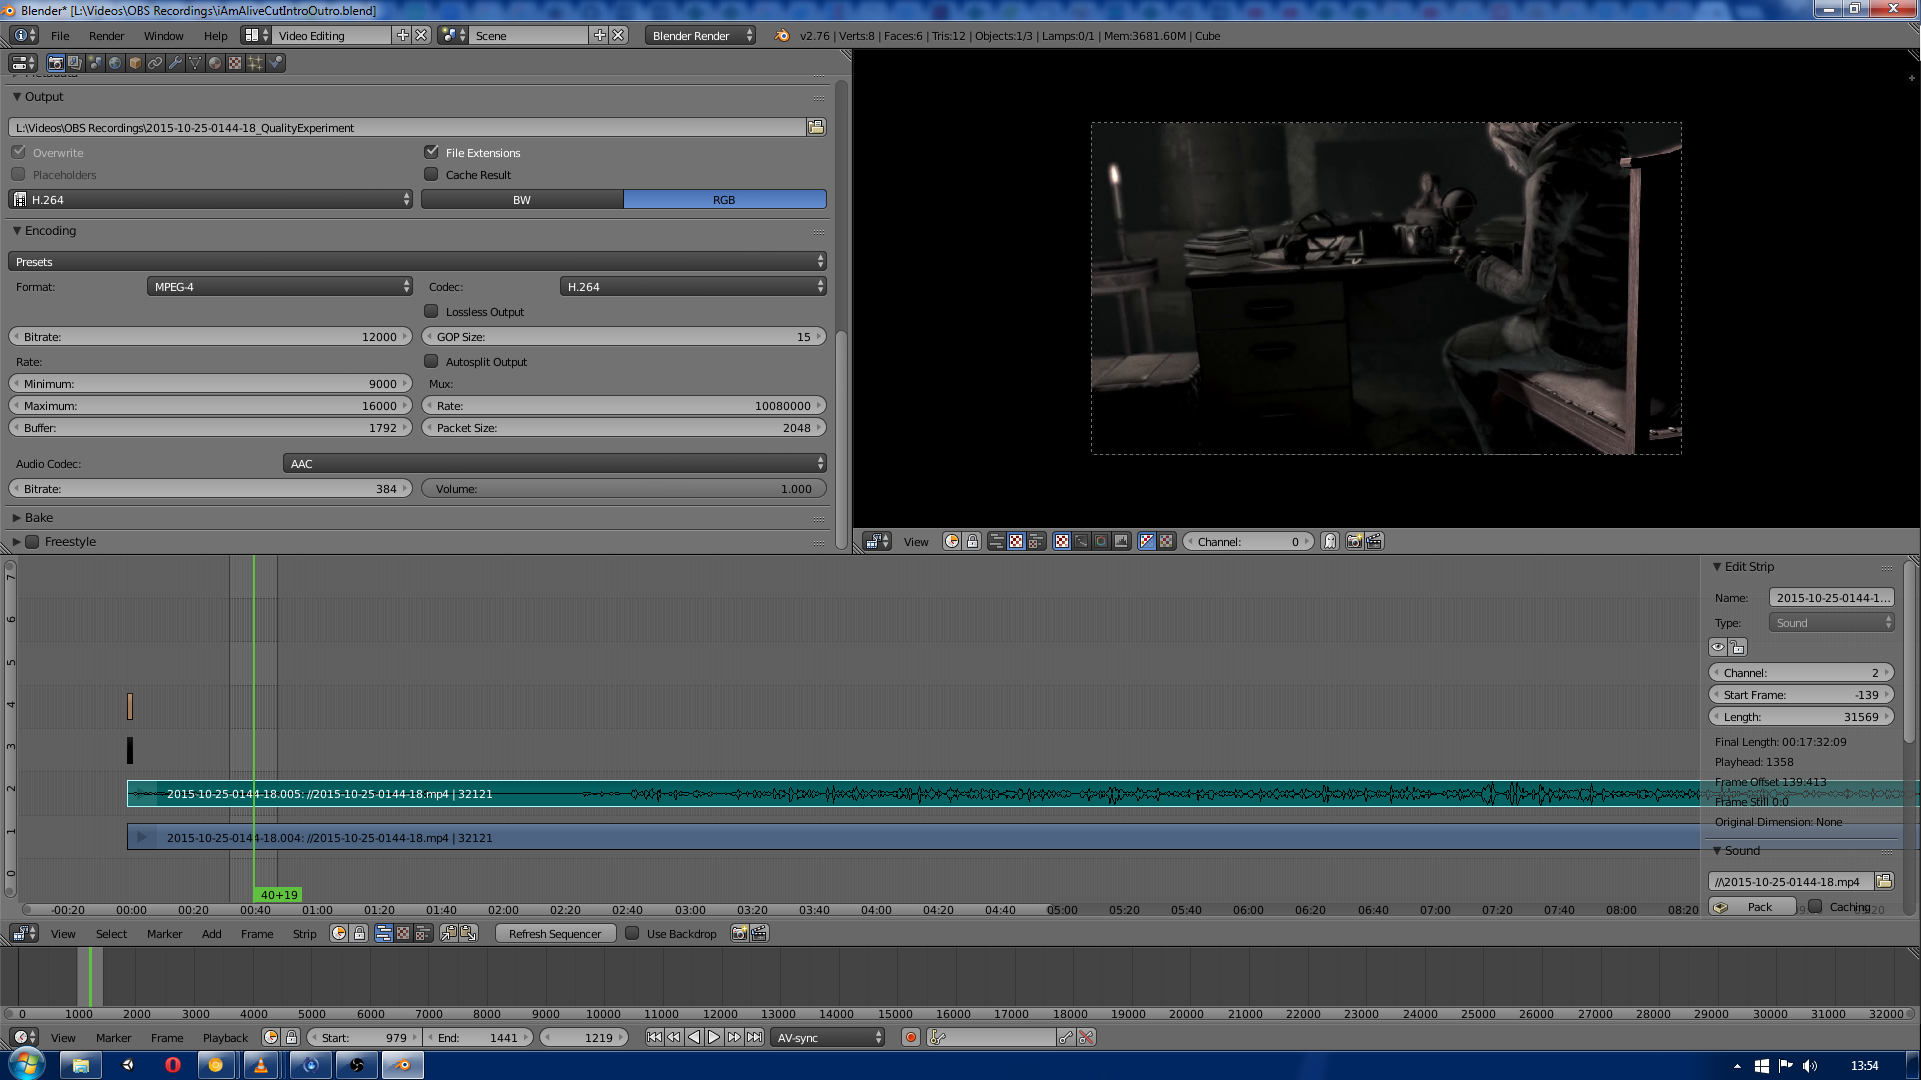The width and height of the screenshot is (1921, 1080).
Task: Open VLC from the Windows taskbar
Action: (261, 1065)
